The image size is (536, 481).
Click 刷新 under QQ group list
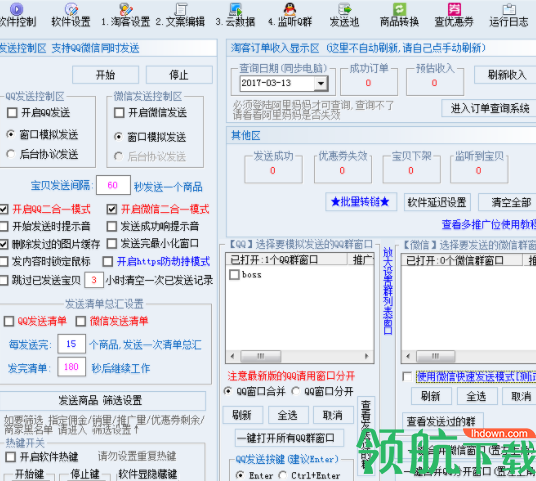(242, 415)
